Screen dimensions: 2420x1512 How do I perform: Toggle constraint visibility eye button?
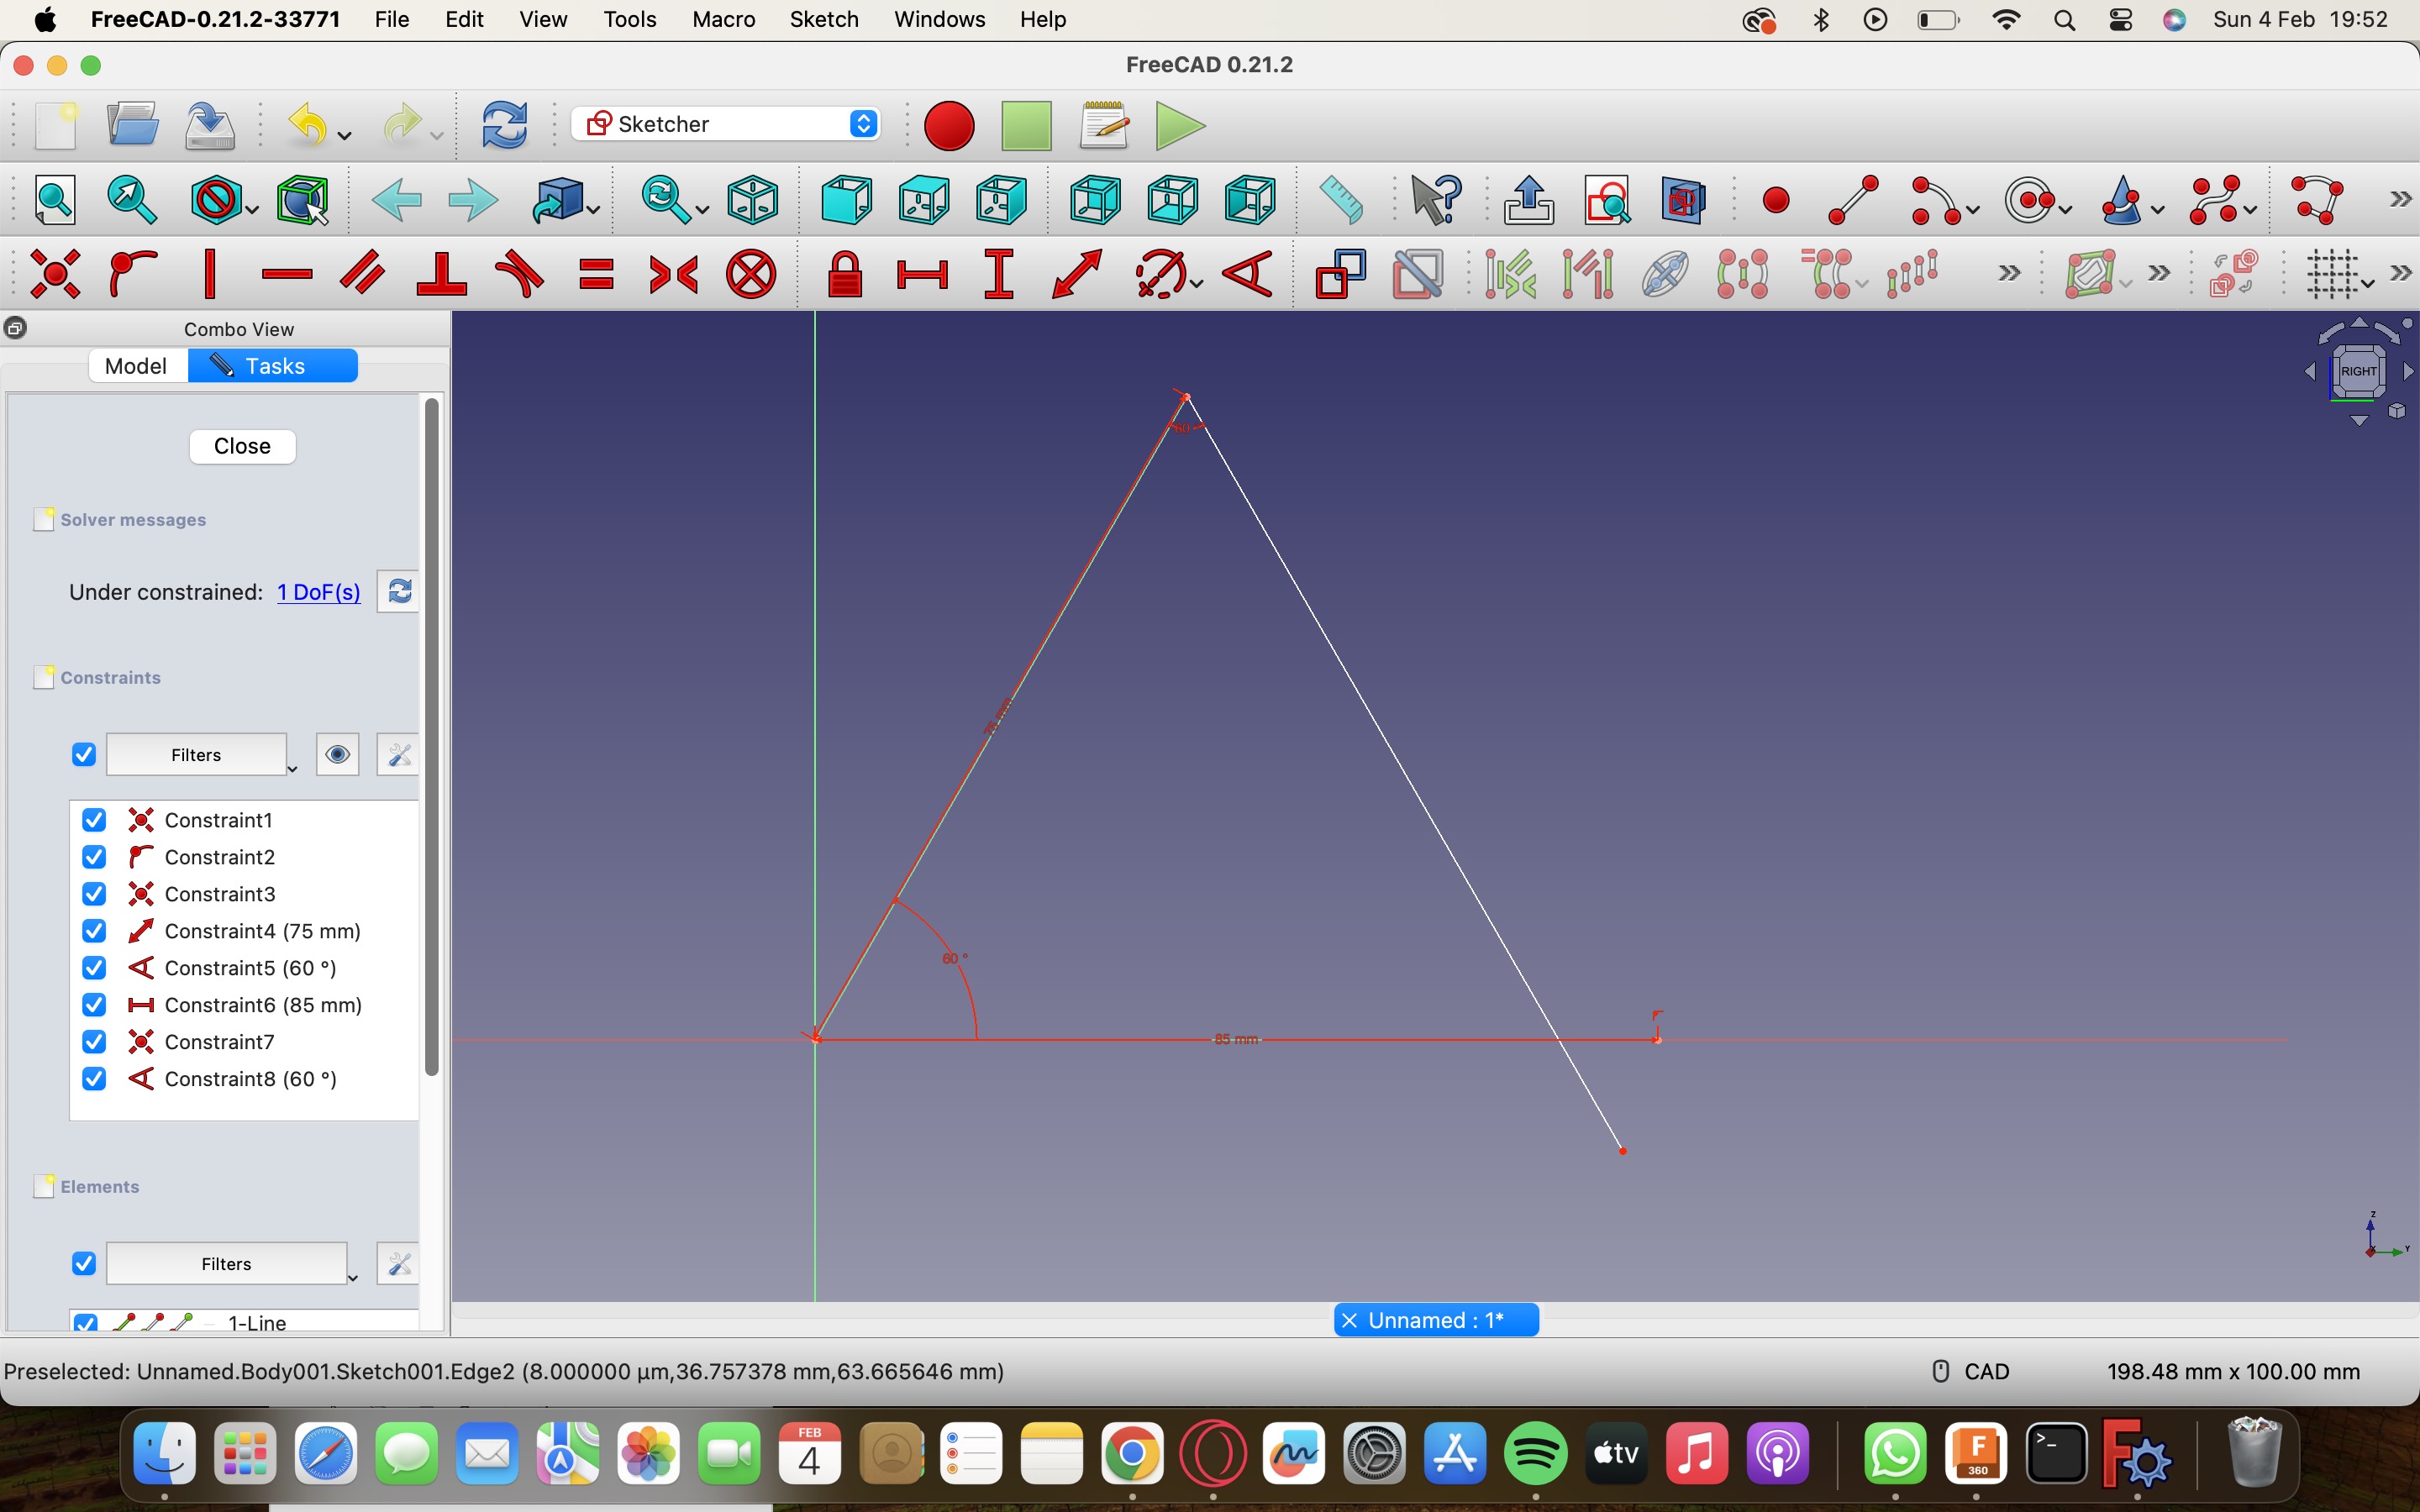coord(337,754)
